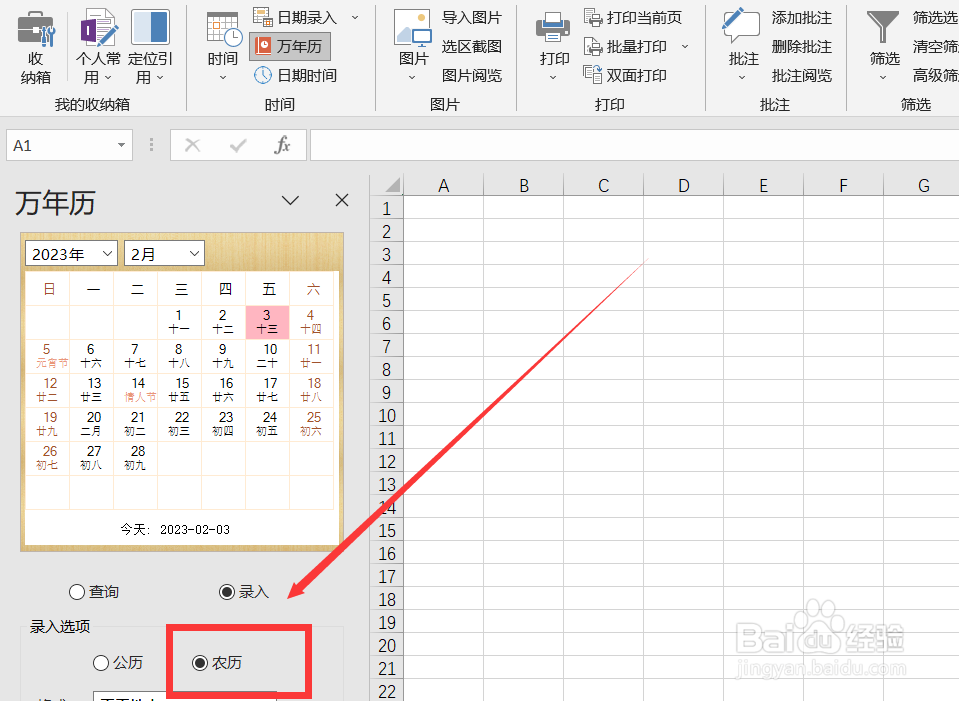The width and height of the screenshot is (959, 701).
Task: Pick date 28 初九 in calendar
Action: (135, 458)
